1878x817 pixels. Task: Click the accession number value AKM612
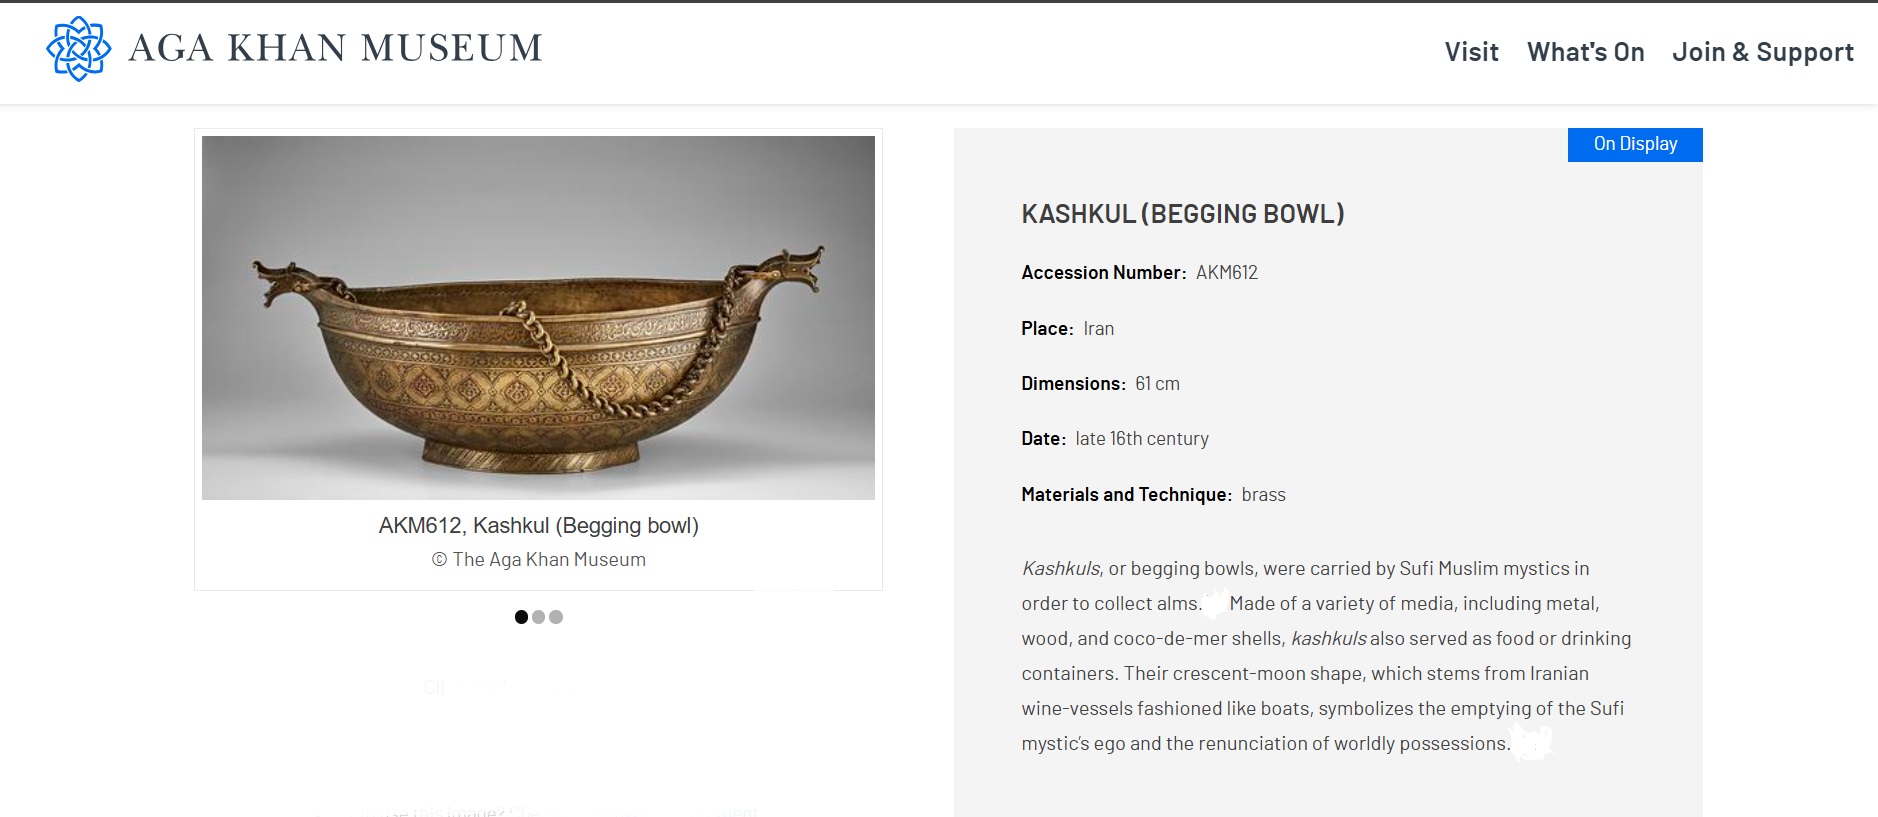(1226, 273)
